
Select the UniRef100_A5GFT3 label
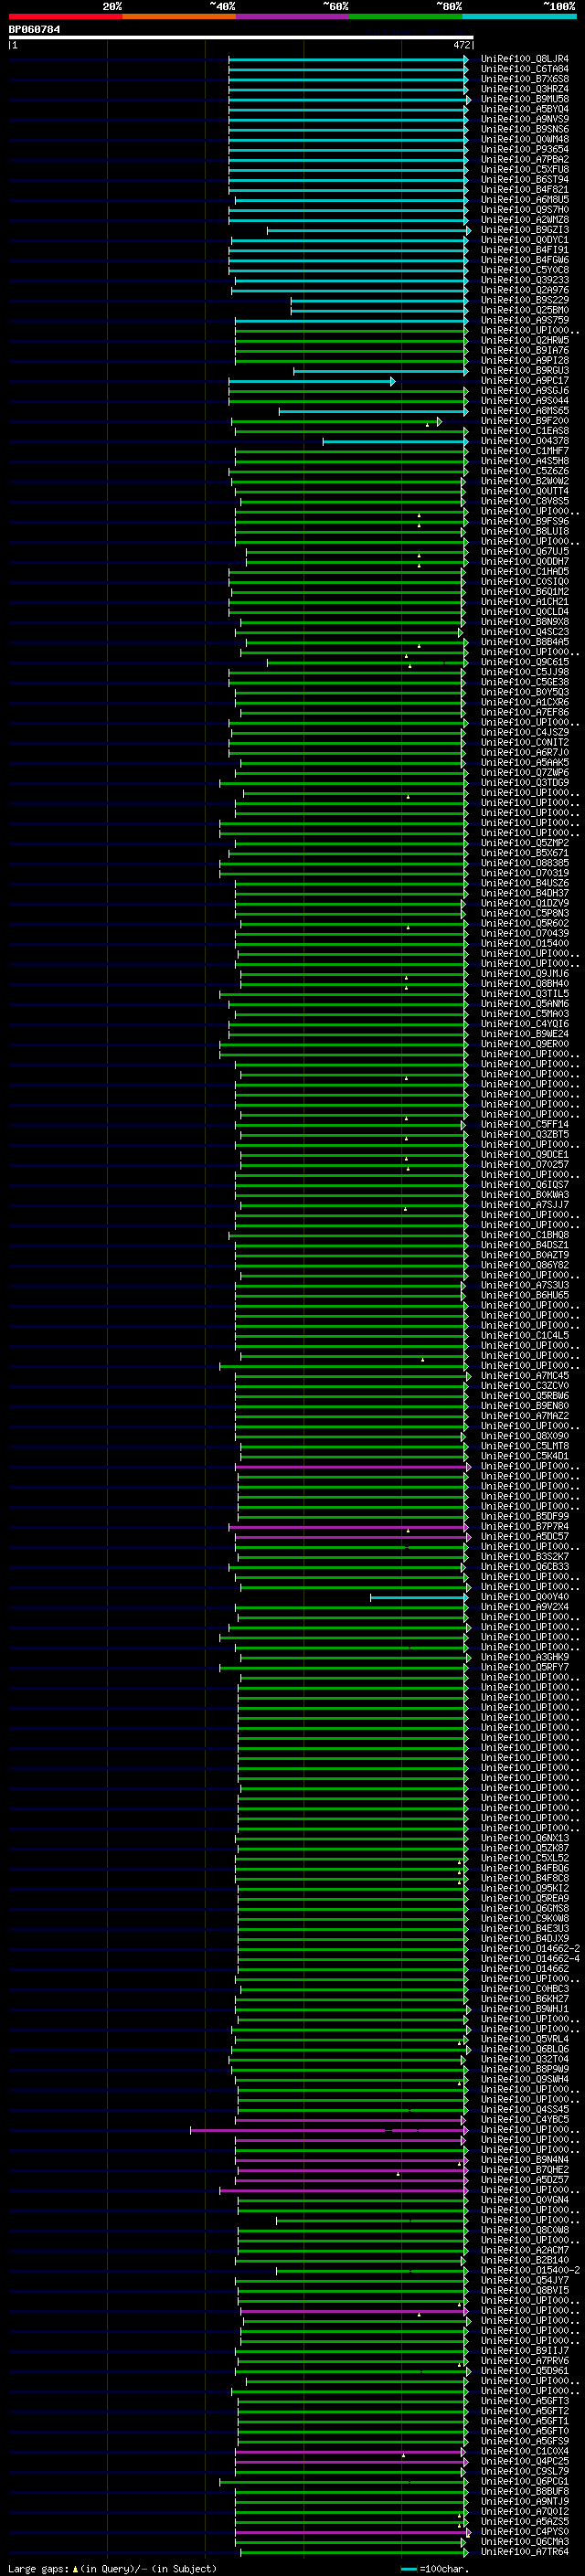point(524,2401)
